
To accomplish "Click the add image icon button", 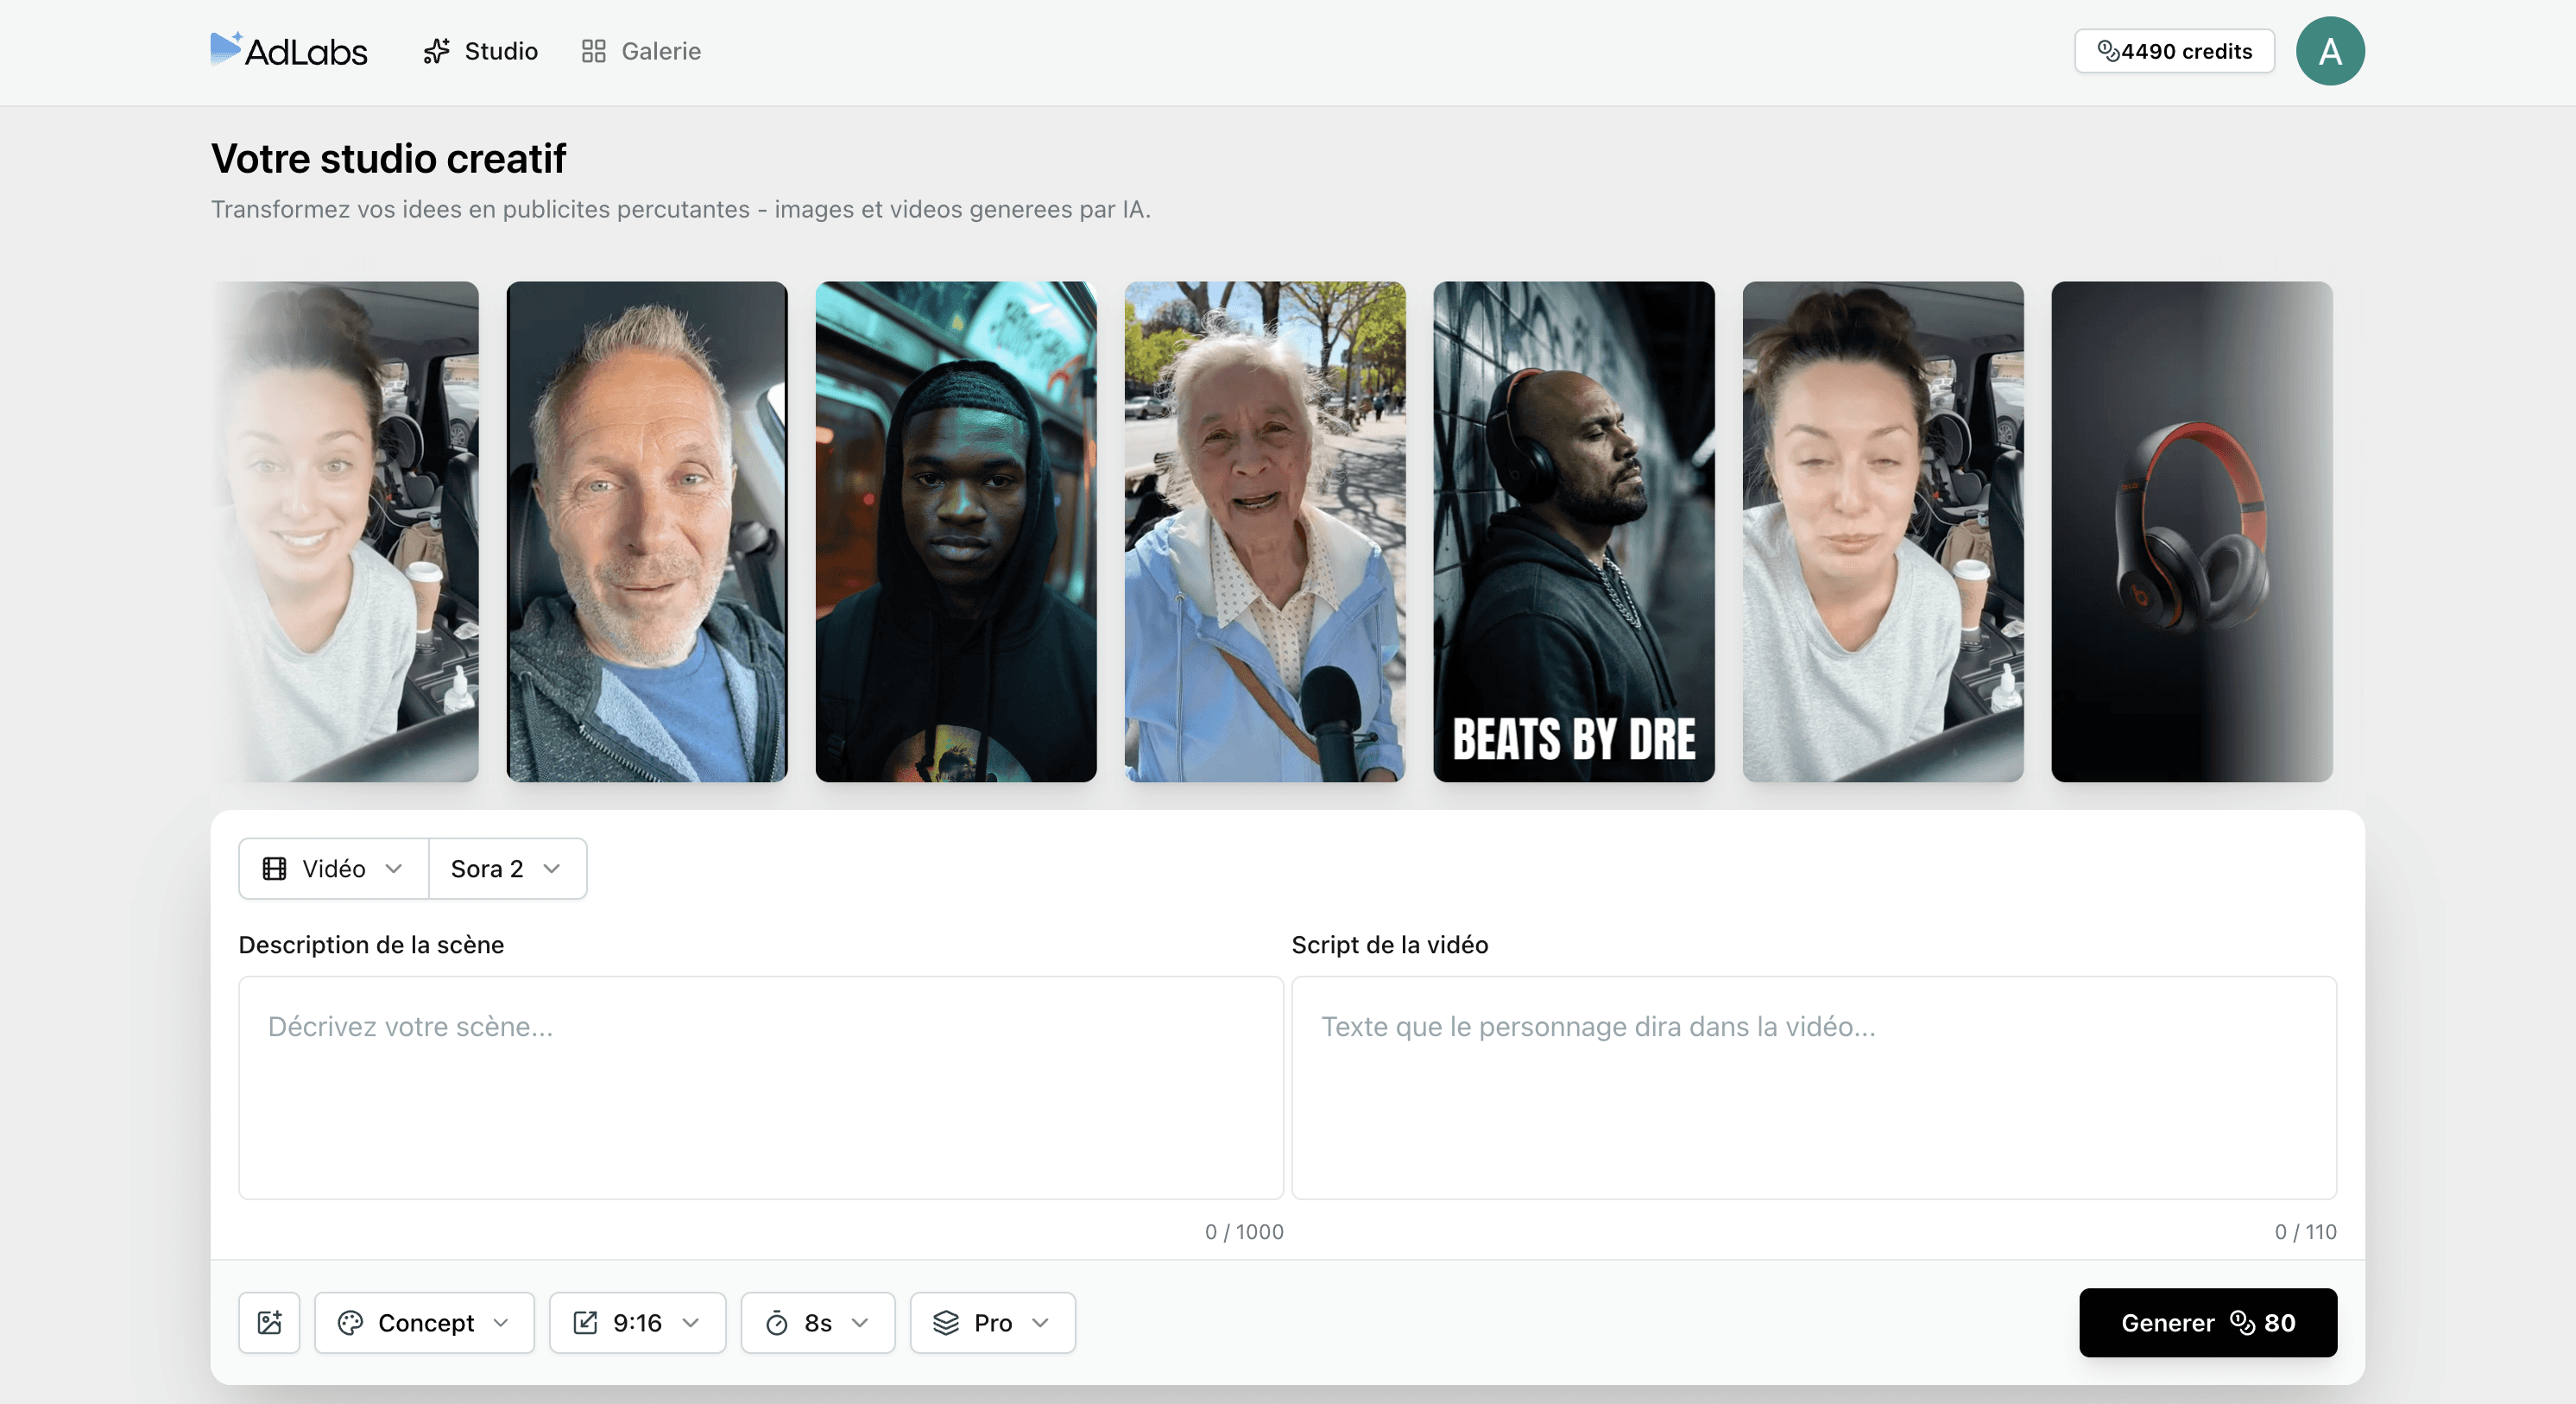I will point(269,1323).
